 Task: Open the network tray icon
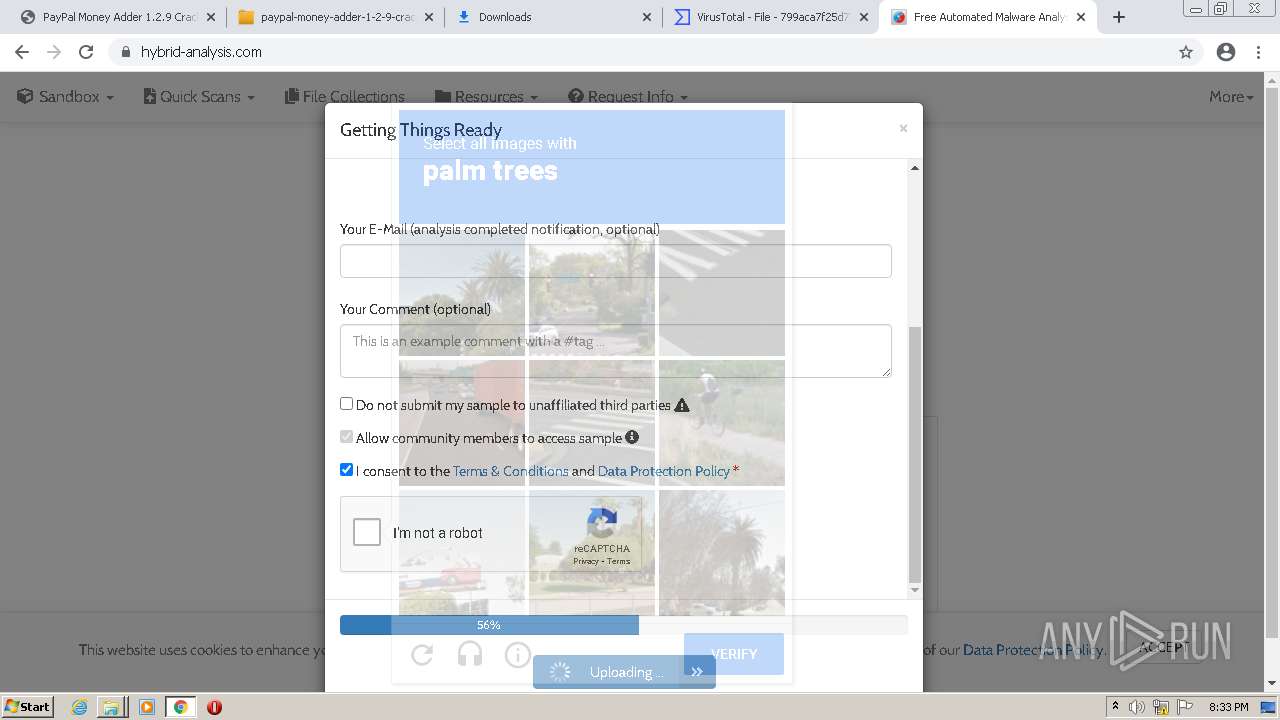[x=1161, y=707]
